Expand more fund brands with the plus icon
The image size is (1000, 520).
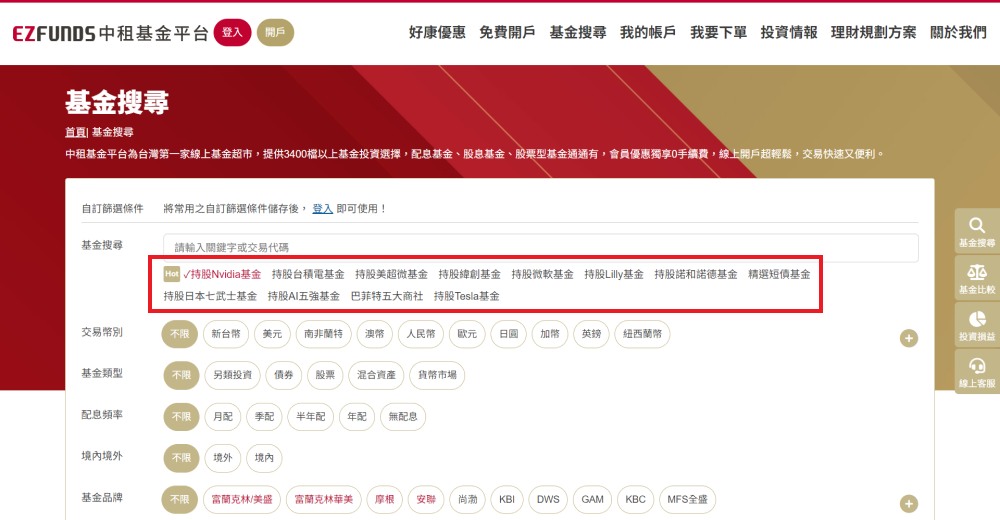click(x=909, y=504)
